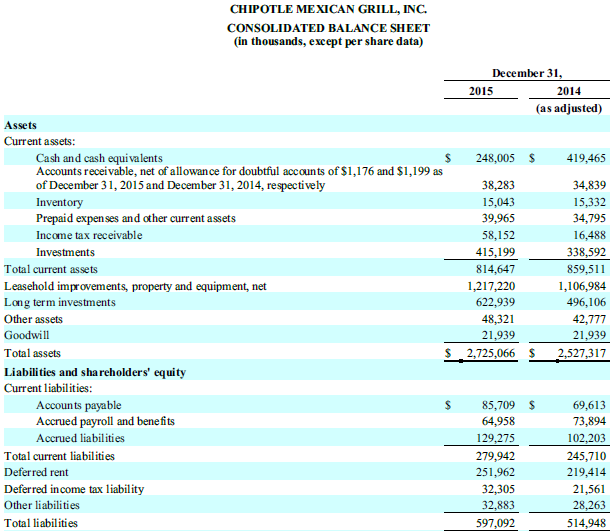Click the 'Income tax receivable' label

89,235
